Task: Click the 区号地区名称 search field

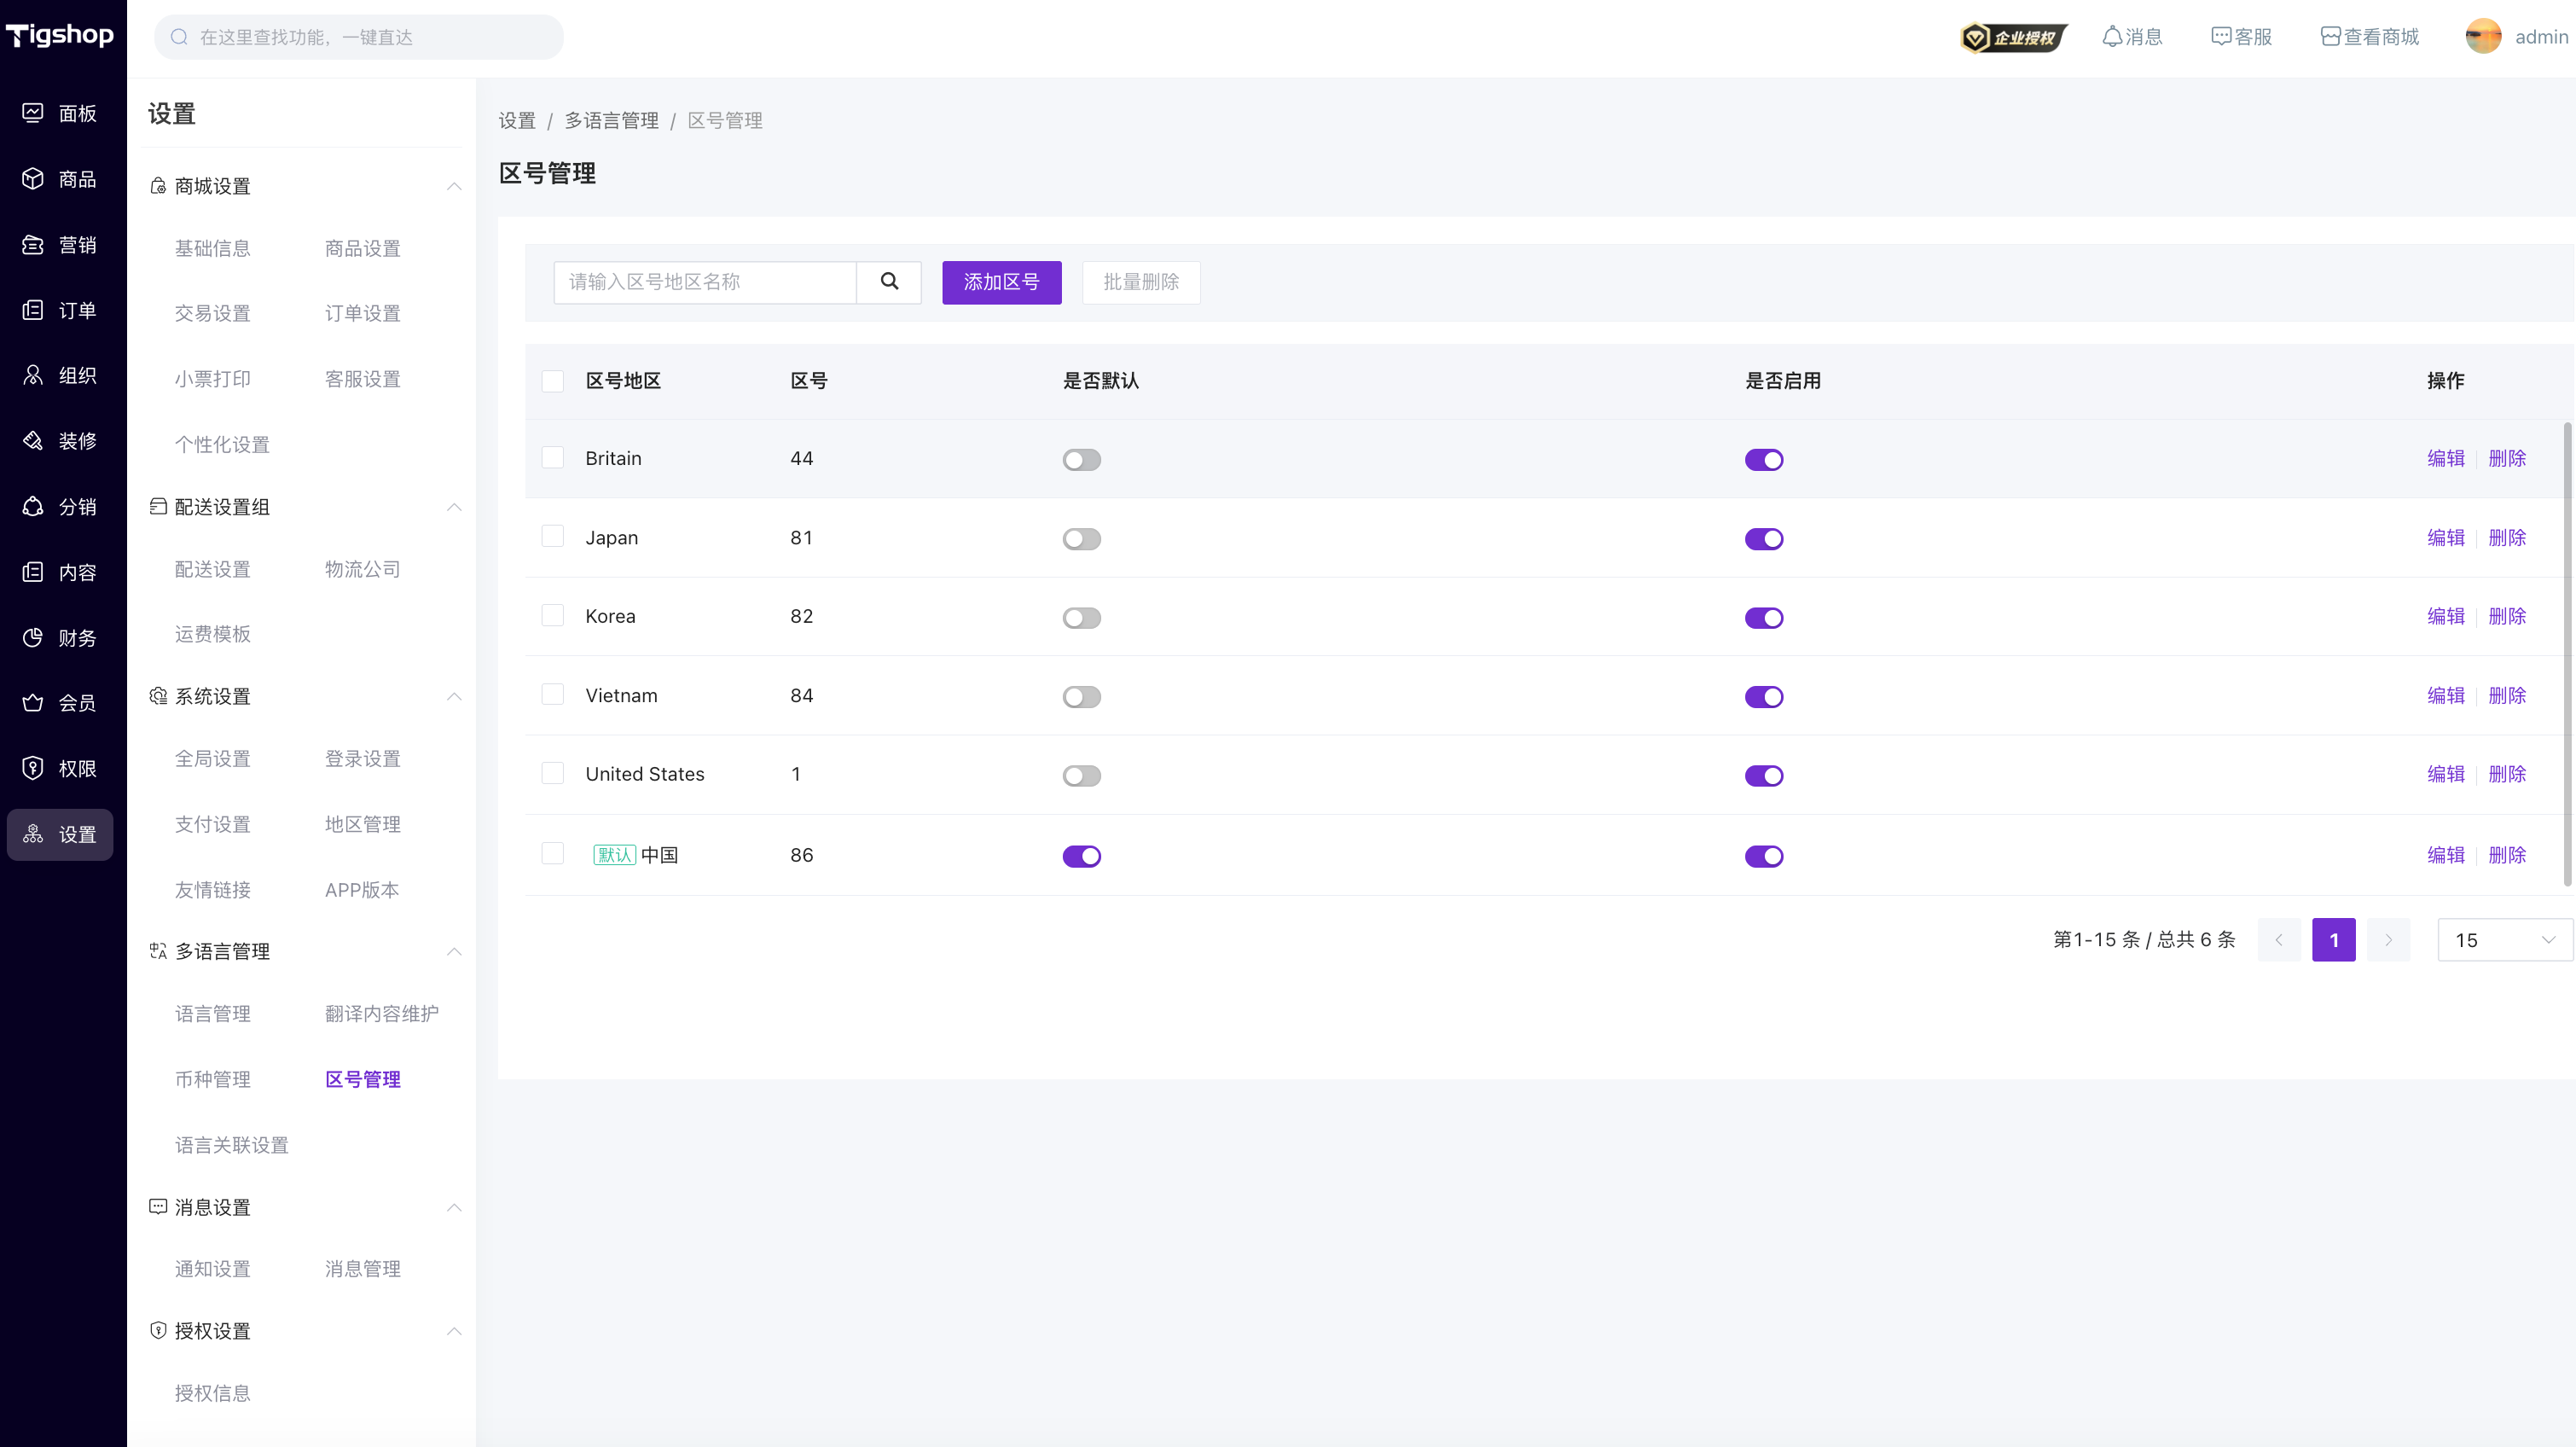Action: click(705, 282)
